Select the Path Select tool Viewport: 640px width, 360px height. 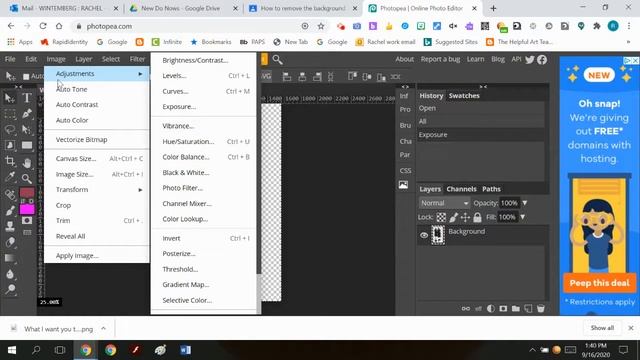[x=27, y=130]
